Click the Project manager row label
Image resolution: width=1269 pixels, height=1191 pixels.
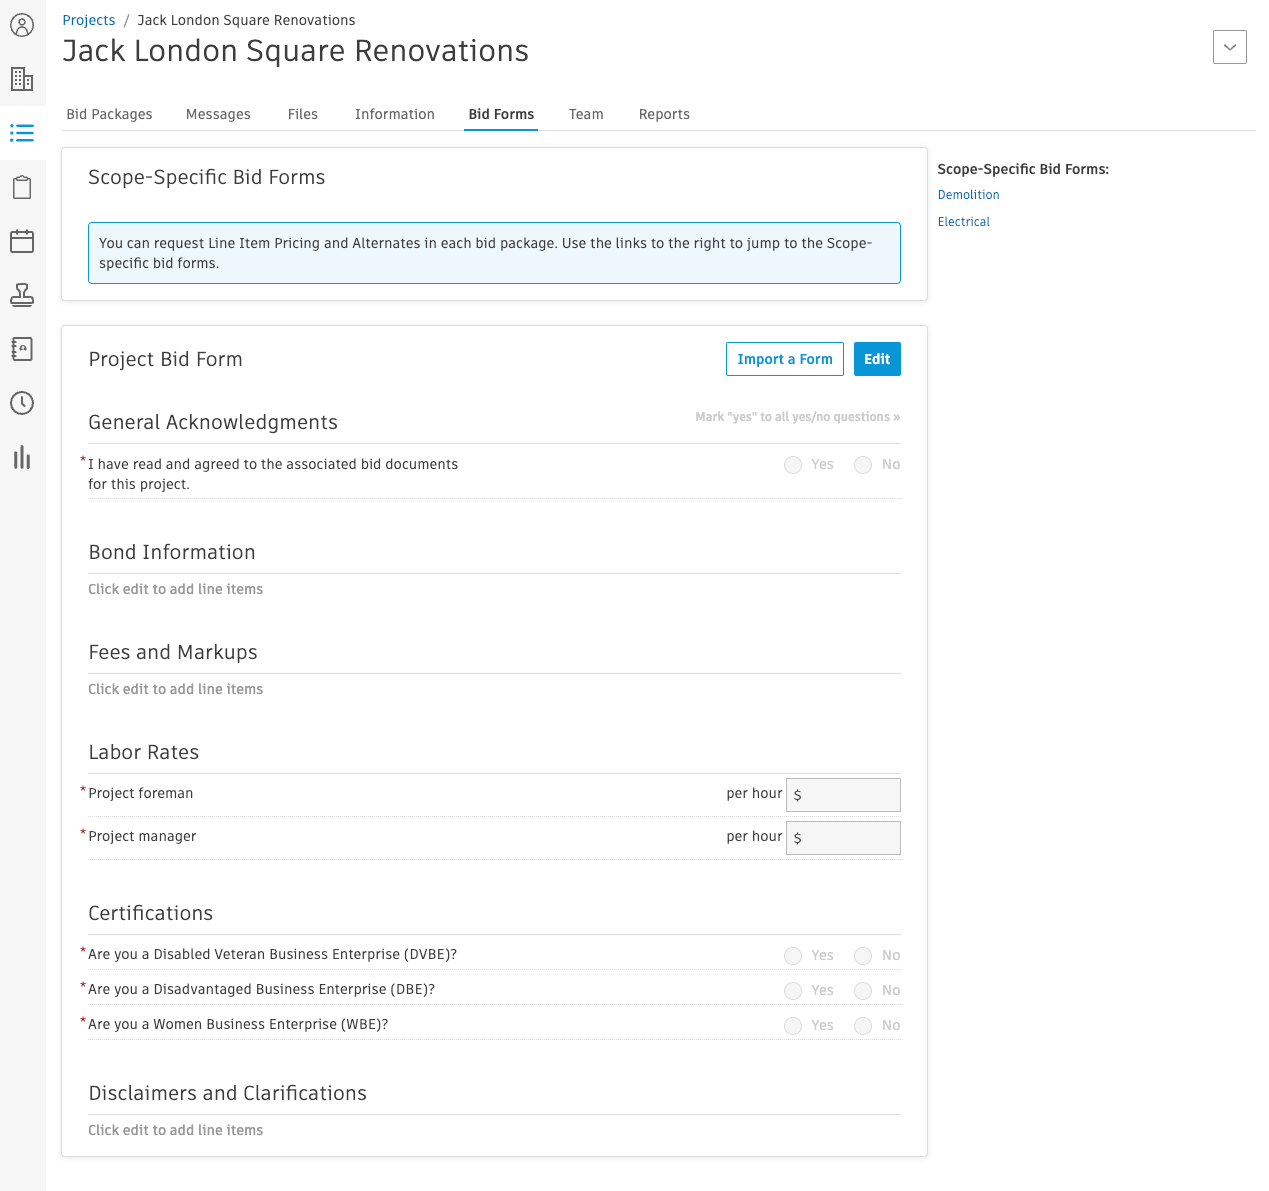click(142, 836)
